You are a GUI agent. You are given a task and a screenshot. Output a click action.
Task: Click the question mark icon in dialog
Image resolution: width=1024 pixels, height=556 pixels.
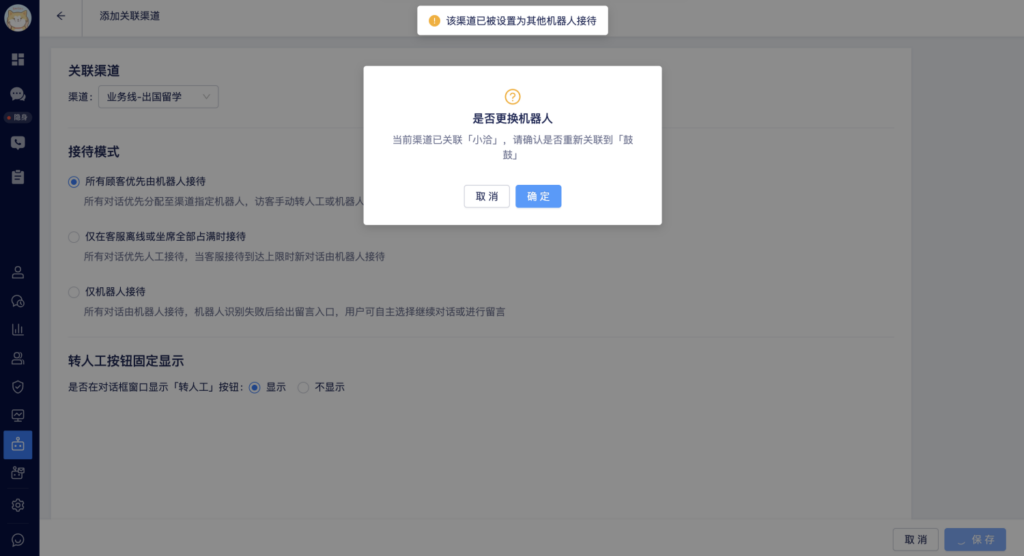click(513, 97)
